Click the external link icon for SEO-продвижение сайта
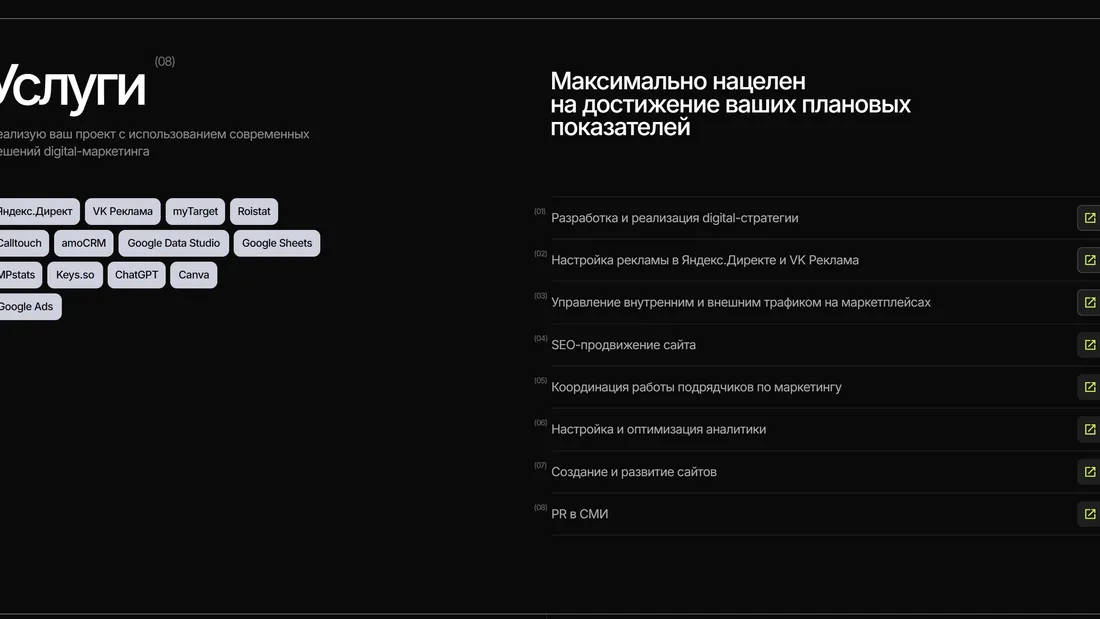Viewport: 1100px width, 619px height. [x=1088, y=344]
